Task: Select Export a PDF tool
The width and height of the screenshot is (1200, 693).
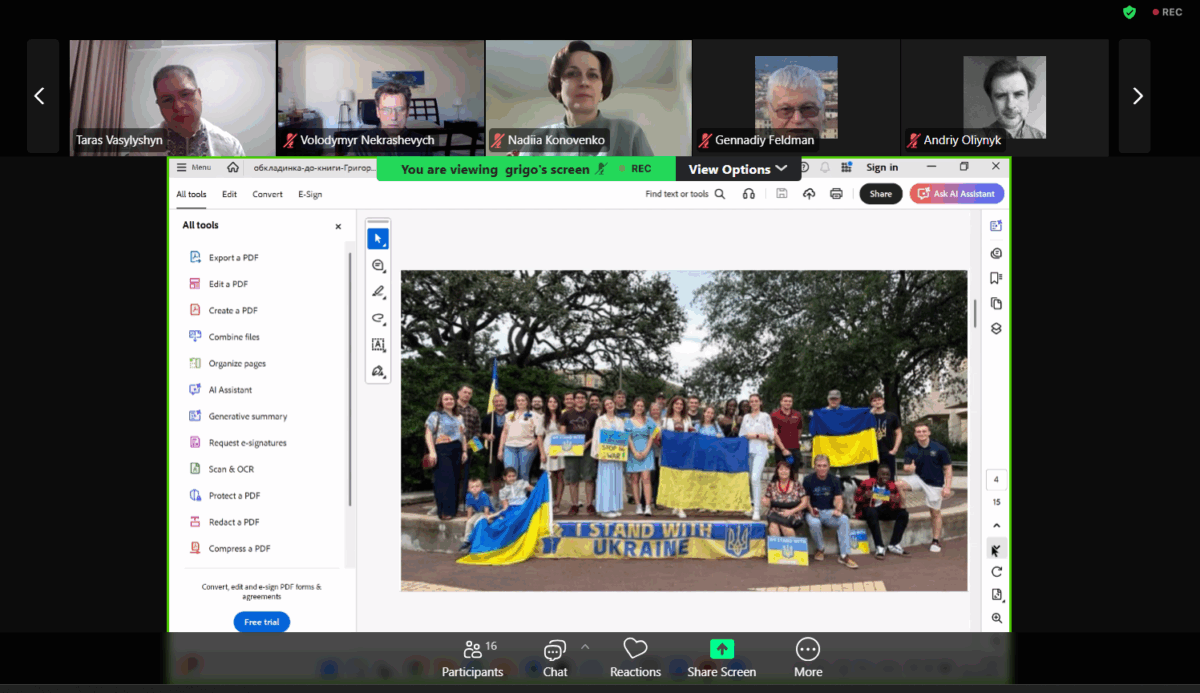Action: (x=233, y=258)
